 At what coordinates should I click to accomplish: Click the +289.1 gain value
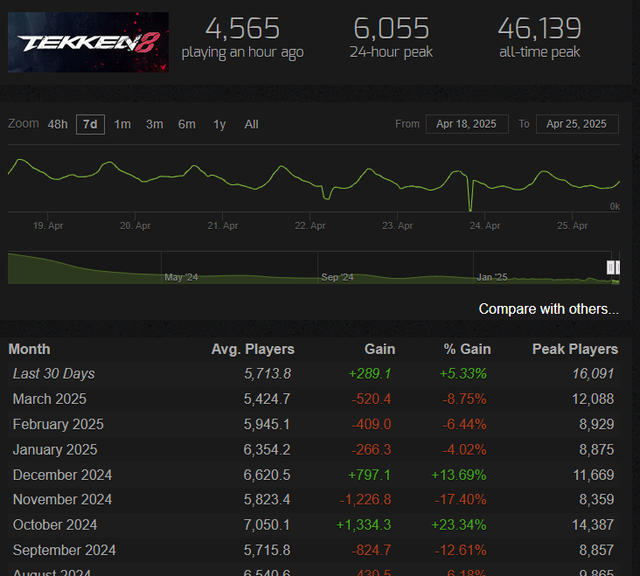coord(370,374)
